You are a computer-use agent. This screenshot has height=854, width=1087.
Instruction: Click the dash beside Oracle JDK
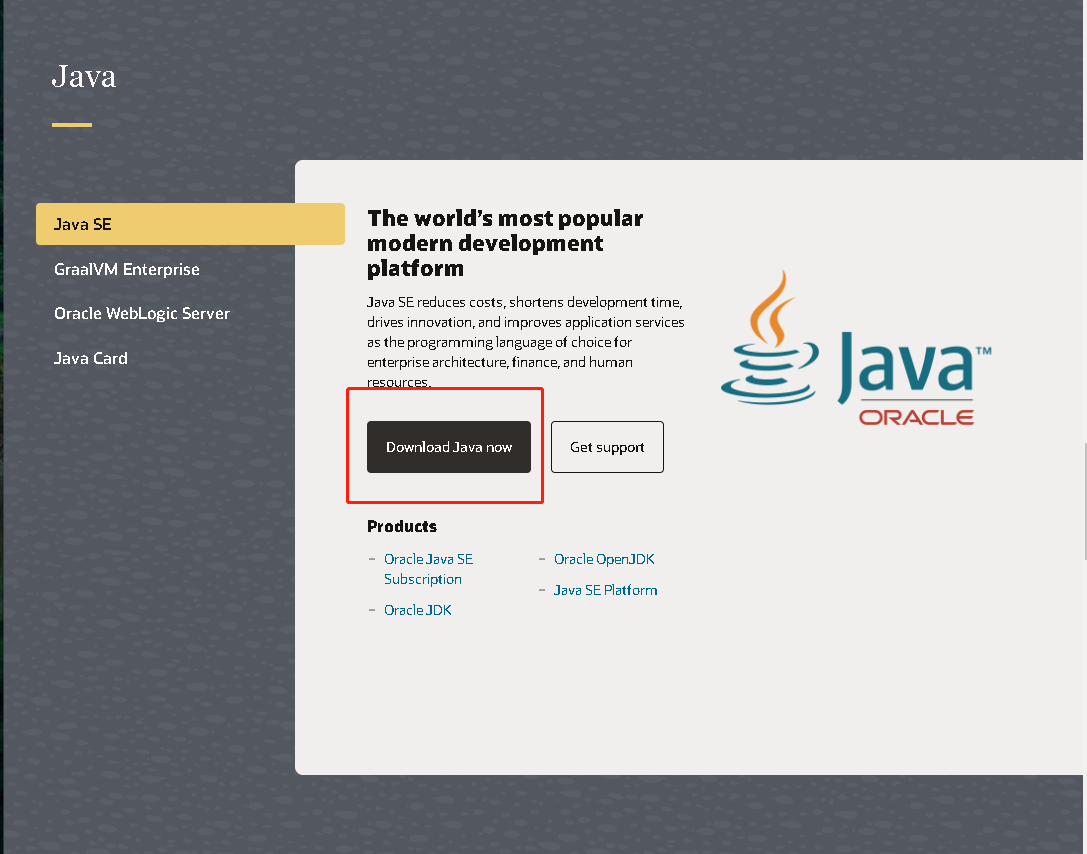(371, 609)
